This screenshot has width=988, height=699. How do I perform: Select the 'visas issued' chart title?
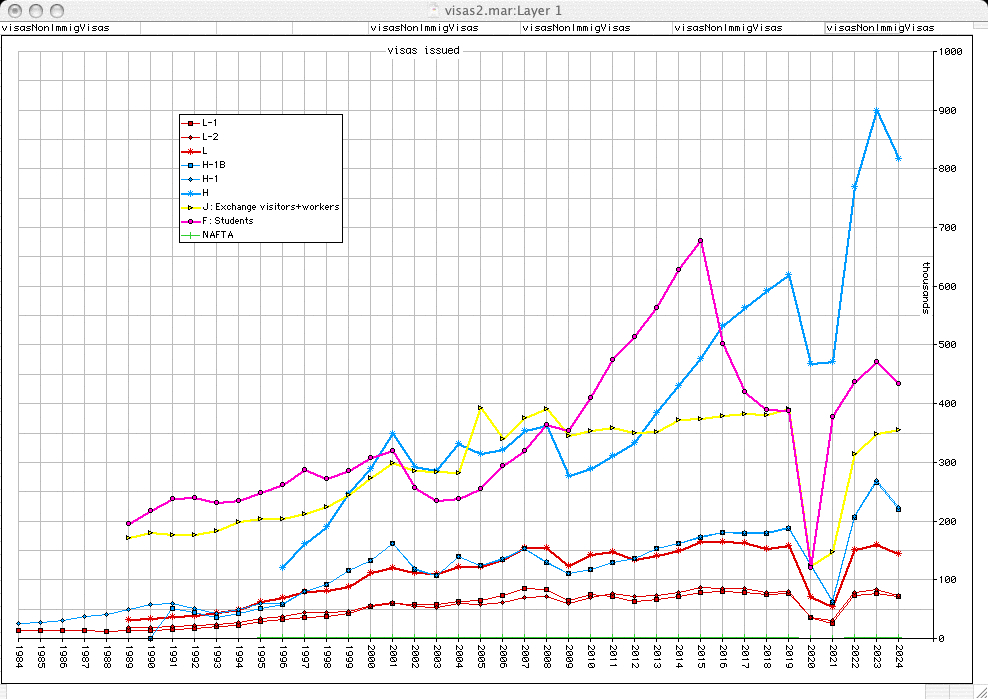click(423, 49)
